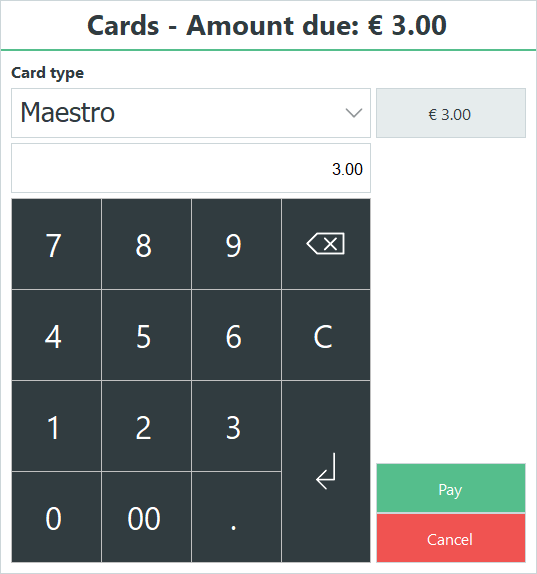The width and height of the screenshot is (537, 574).
Task: Tap the 4 key on keypad
Action: coord(56,335)
